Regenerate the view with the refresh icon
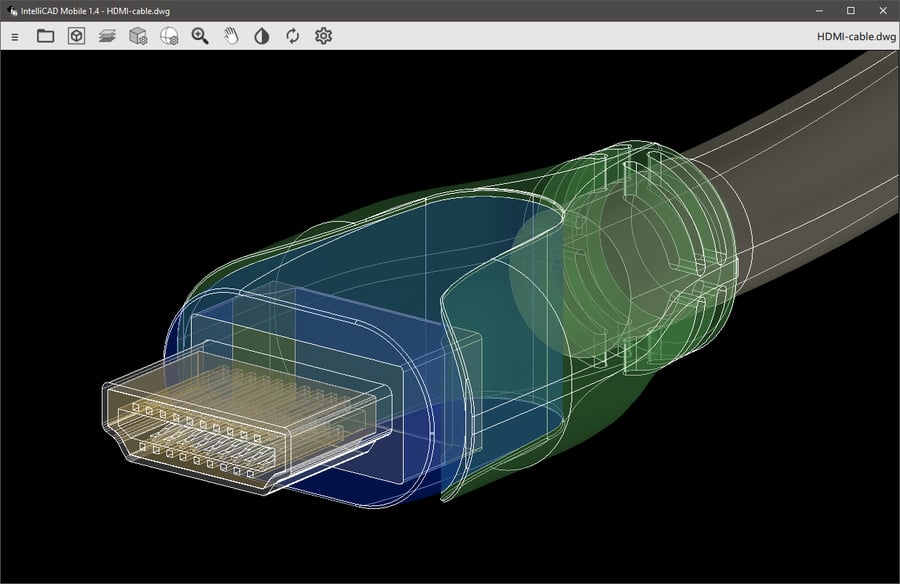Image resolution: width=900 pixels, height=584 pixels. click(291, 37)
